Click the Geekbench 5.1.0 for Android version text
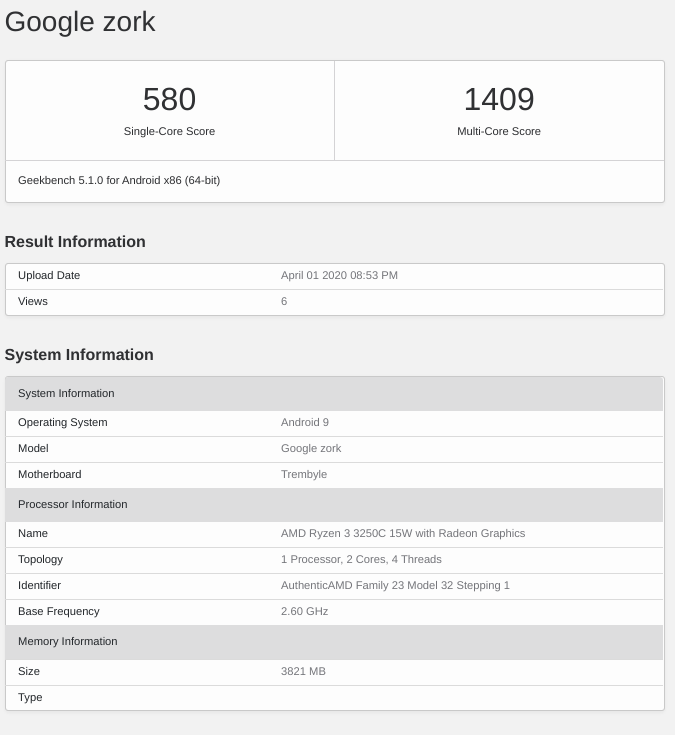 [119, 180]
